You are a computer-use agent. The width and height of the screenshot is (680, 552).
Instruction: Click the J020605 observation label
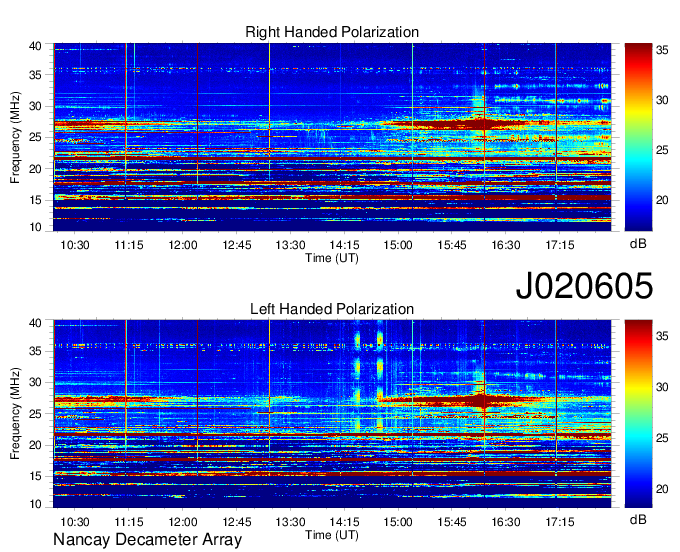point(584,286)
